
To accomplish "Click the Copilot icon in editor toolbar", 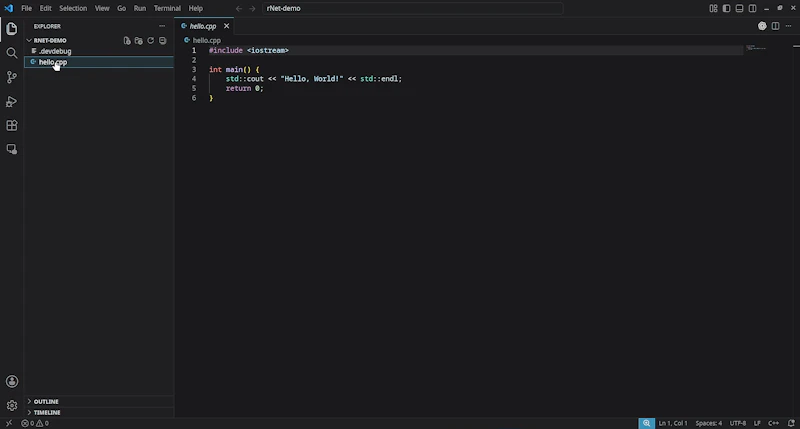I will coord(762,26).
